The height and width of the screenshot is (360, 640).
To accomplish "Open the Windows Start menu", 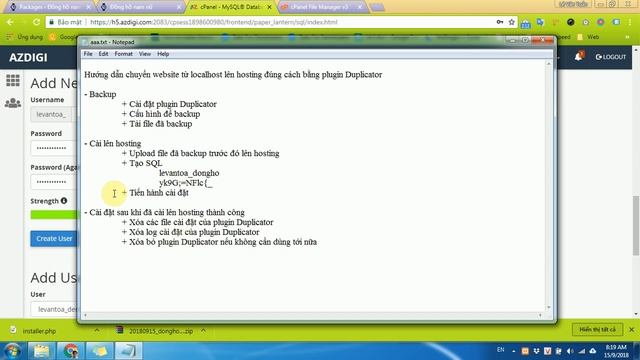I will pyautogui.click(x=12, y=351).
